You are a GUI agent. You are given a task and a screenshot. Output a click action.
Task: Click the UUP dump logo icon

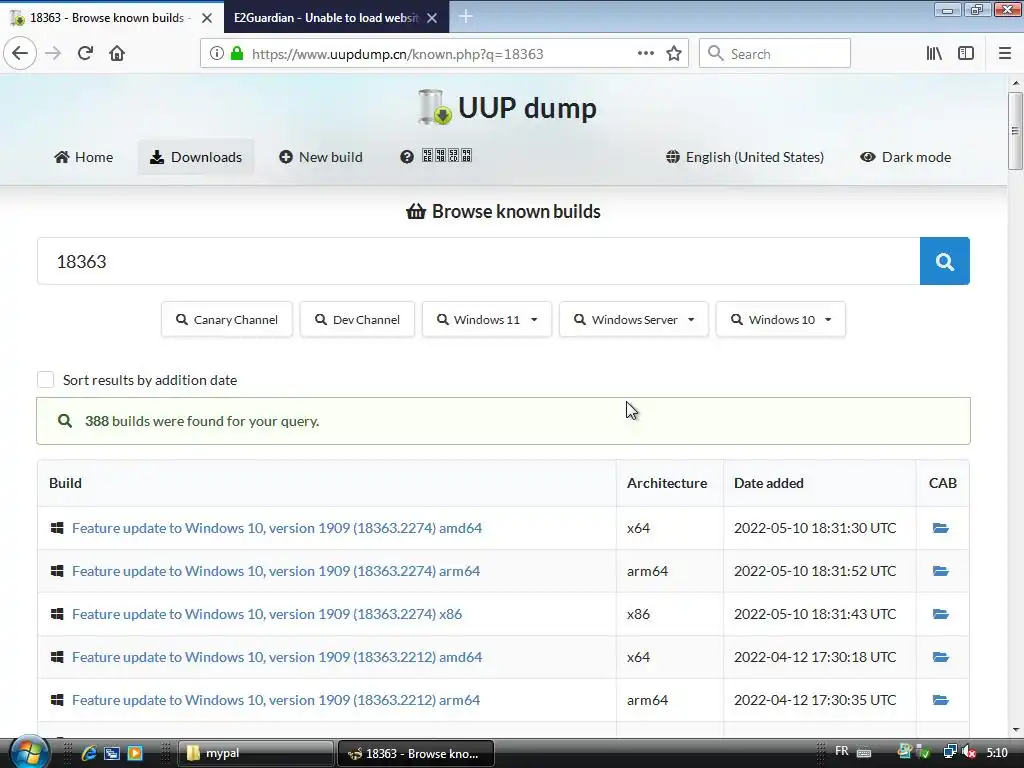(x=434, y=107)
